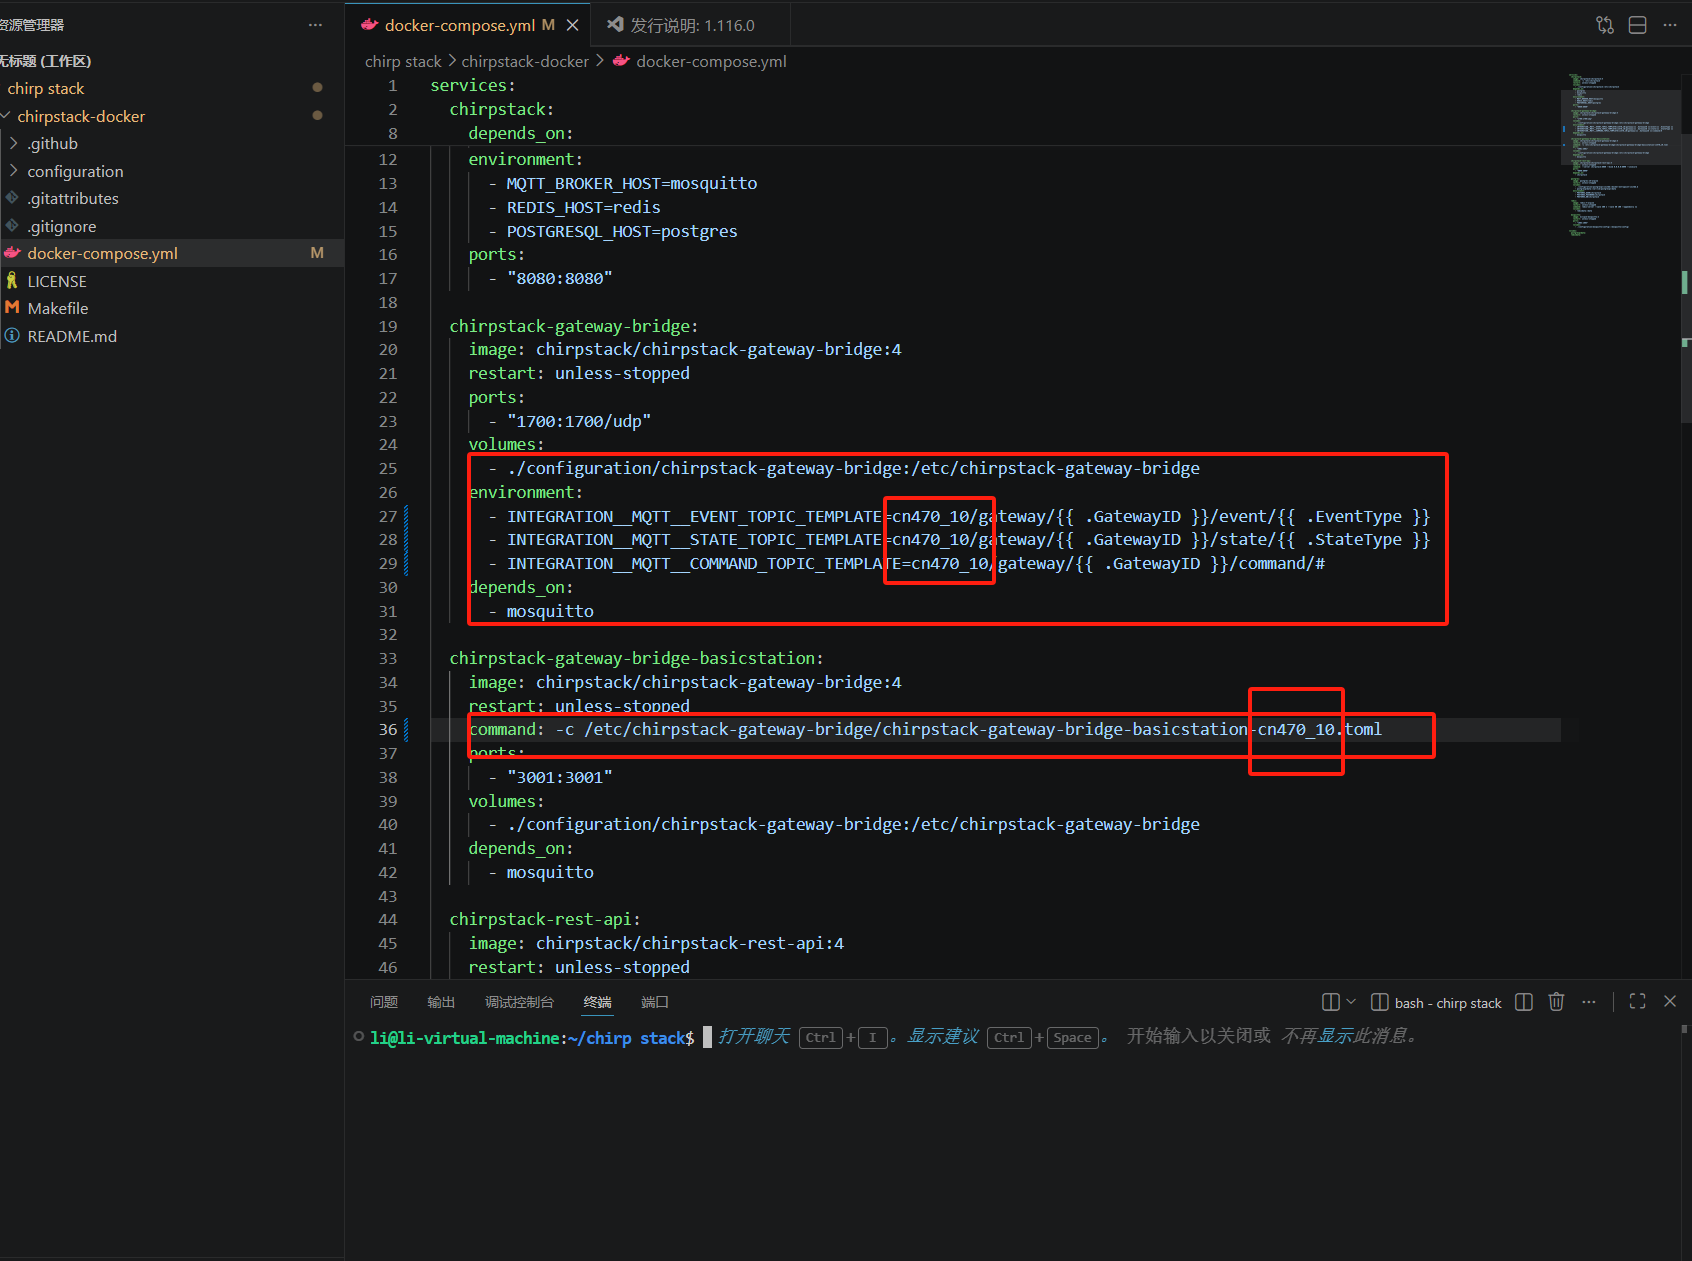Click the sticky scroll line 'depends_on:'
The width and height of the screenshot is (1692, 1261).
click(x=520, y=134)
